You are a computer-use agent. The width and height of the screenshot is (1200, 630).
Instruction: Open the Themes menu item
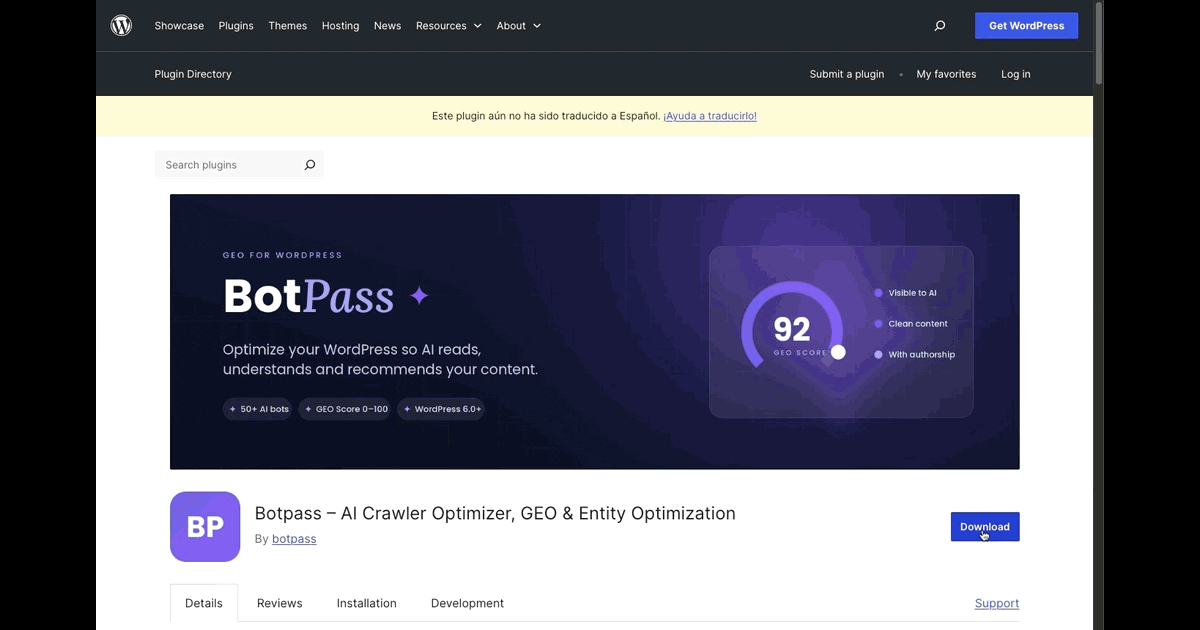coord(288,26)
